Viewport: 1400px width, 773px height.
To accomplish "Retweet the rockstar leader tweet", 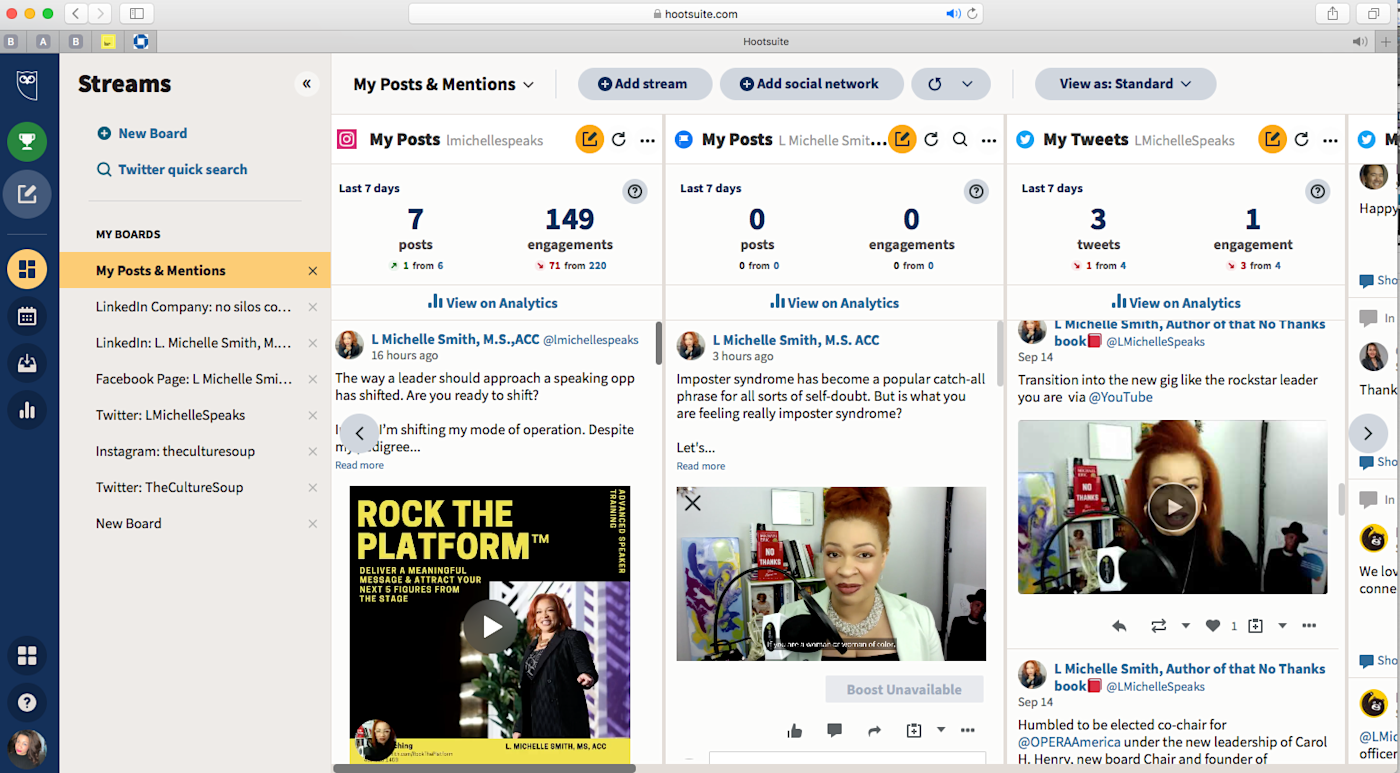I will pyautogui.click(x=1158, y=626).
